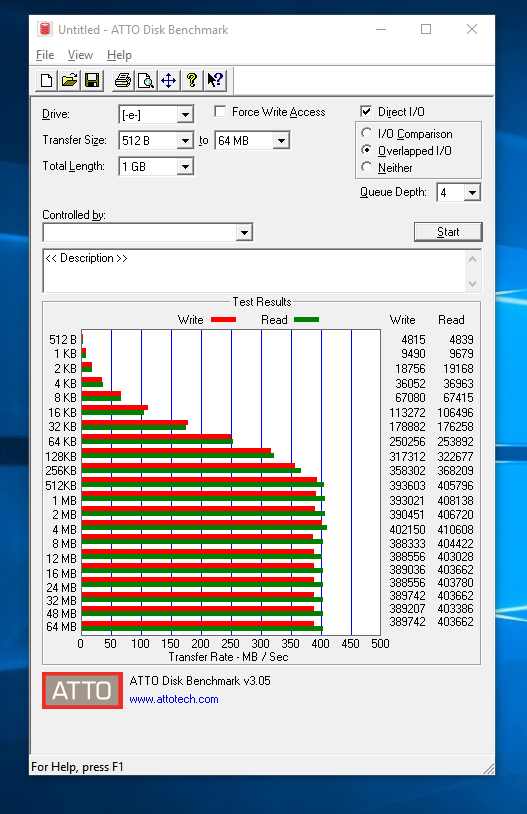Viewport: 527px width, 814px height.
Task: Select the I/O Comparison radio option
Action: click(x=367, y=133)
